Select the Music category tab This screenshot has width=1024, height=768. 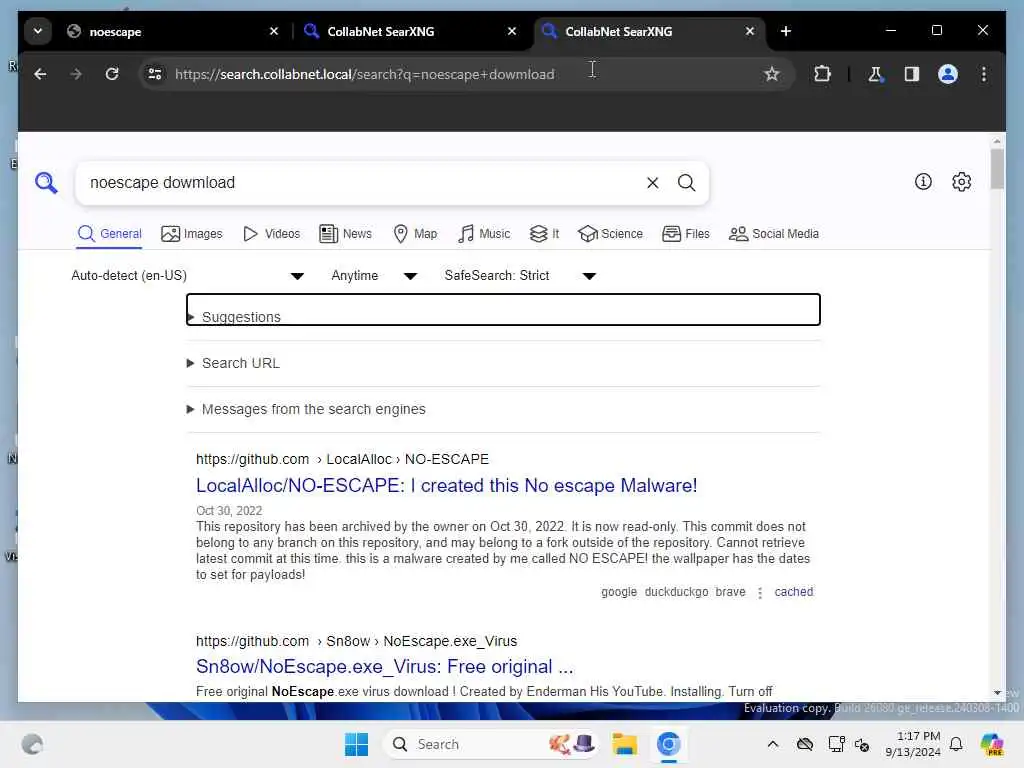484,234
